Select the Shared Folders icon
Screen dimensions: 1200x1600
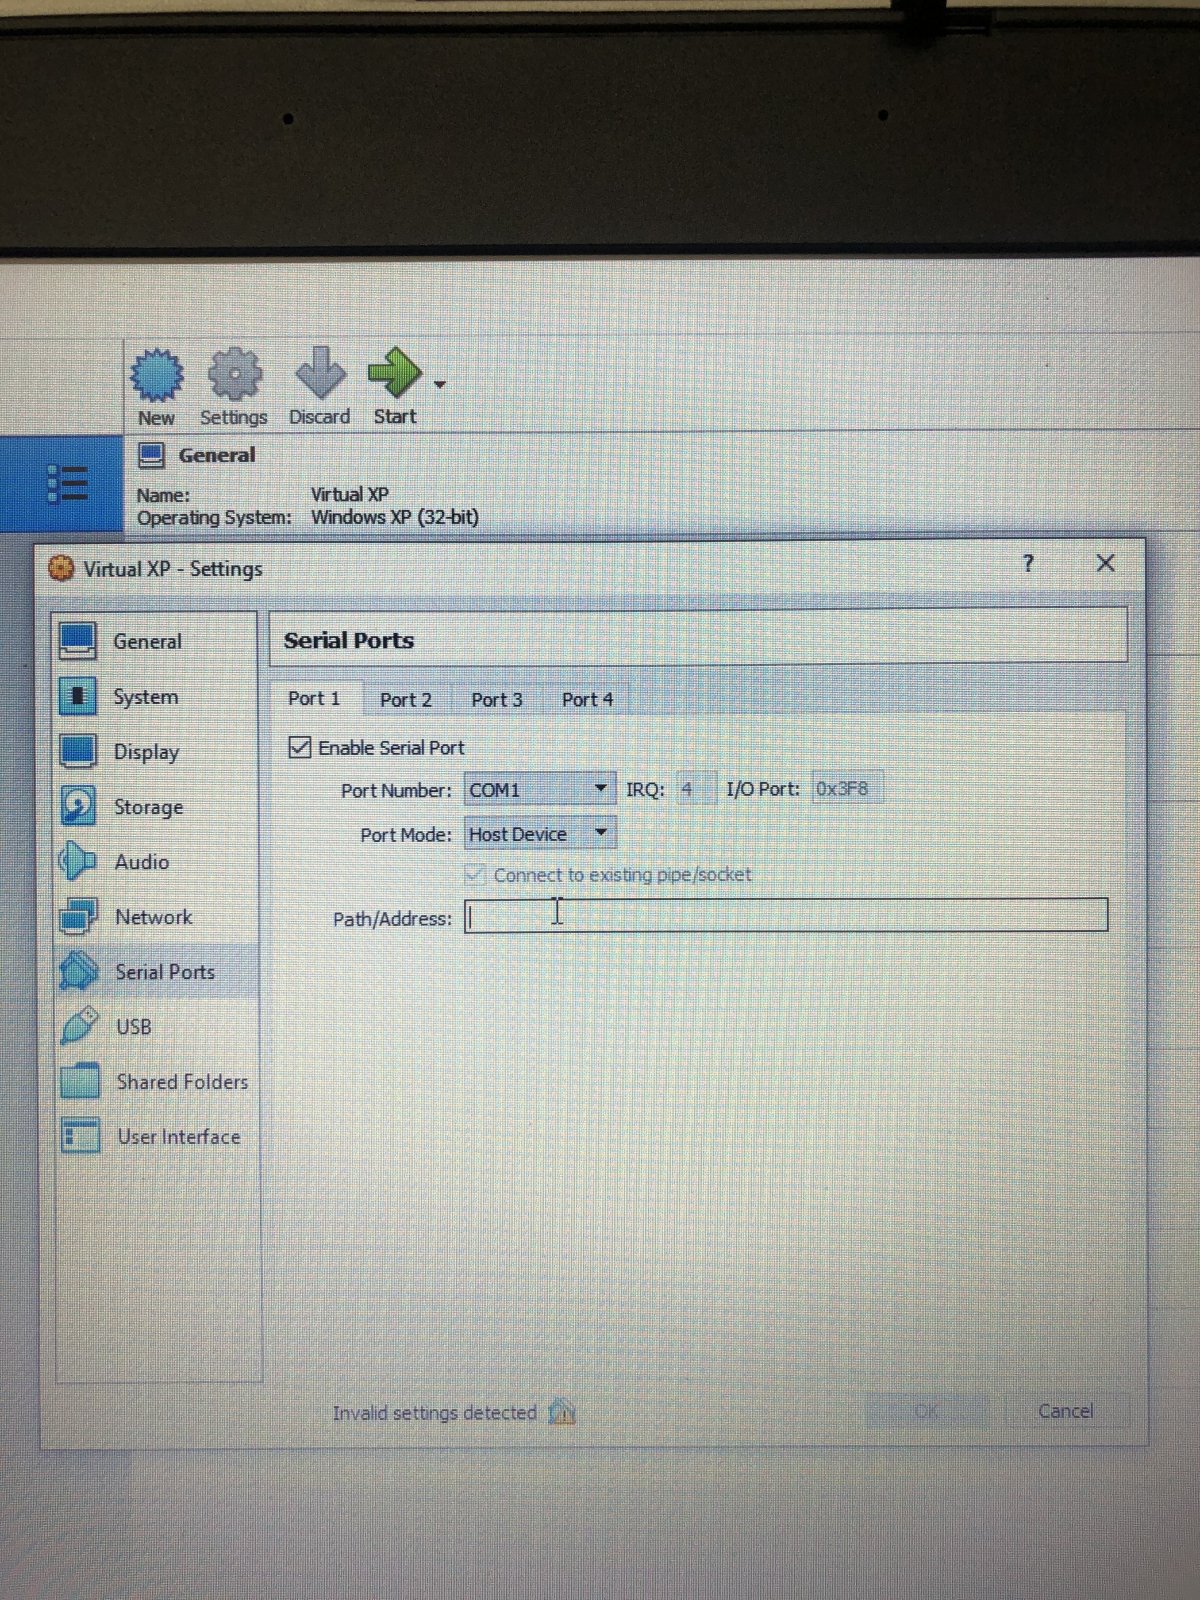80,1081
